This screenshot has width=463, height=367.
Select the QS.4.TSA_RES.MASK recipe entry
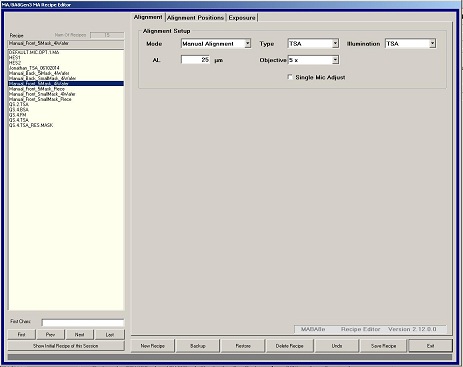[31, 125]
